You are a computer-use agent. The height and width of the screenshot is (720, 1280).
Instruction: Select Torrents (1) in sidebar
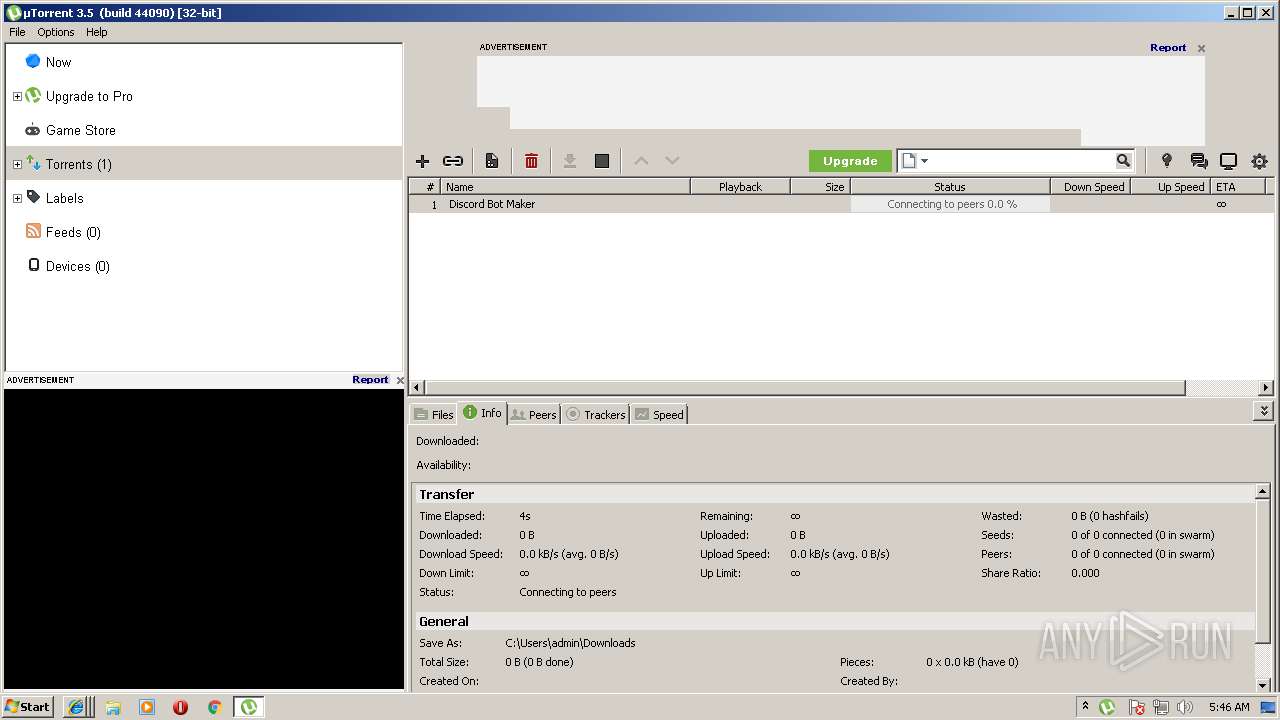(78, 164)
